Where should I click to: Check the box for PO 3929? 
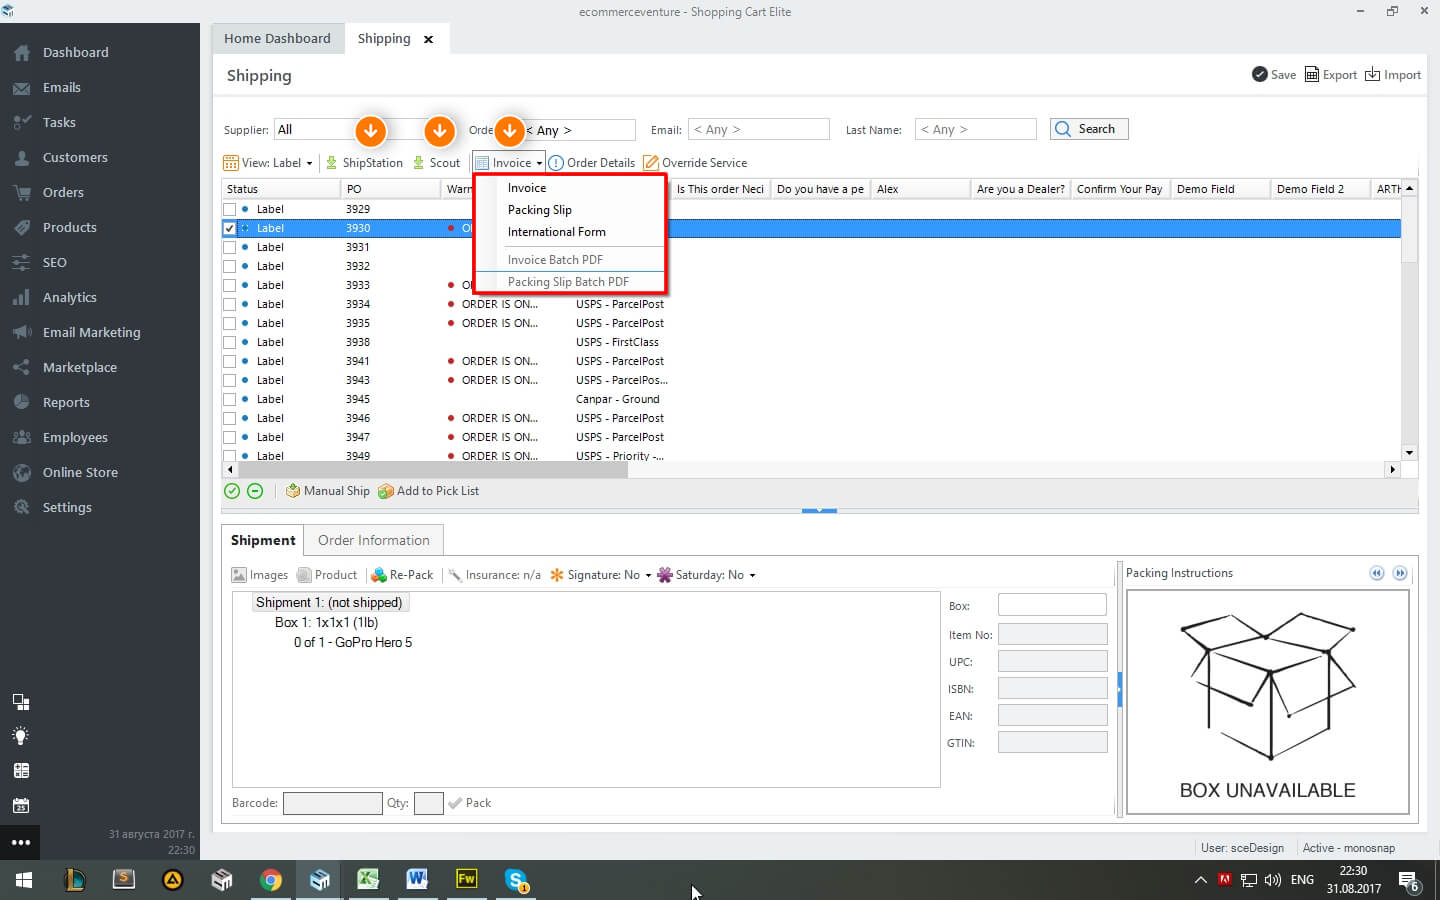(230, 210)
